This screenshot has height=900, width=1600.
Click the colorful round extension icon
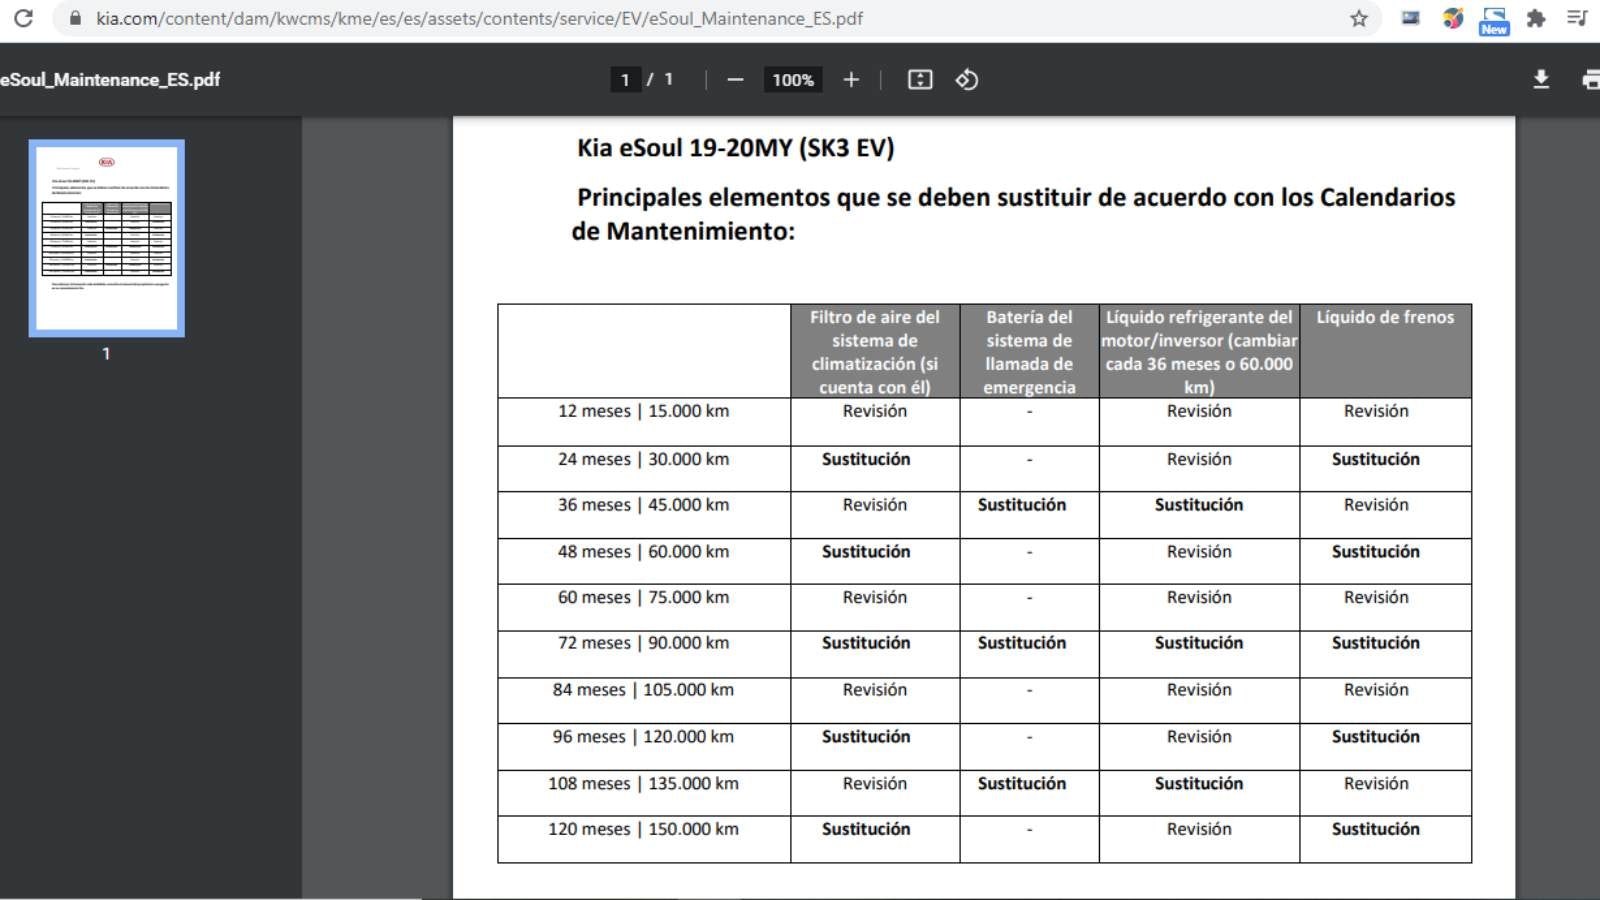1453,18
